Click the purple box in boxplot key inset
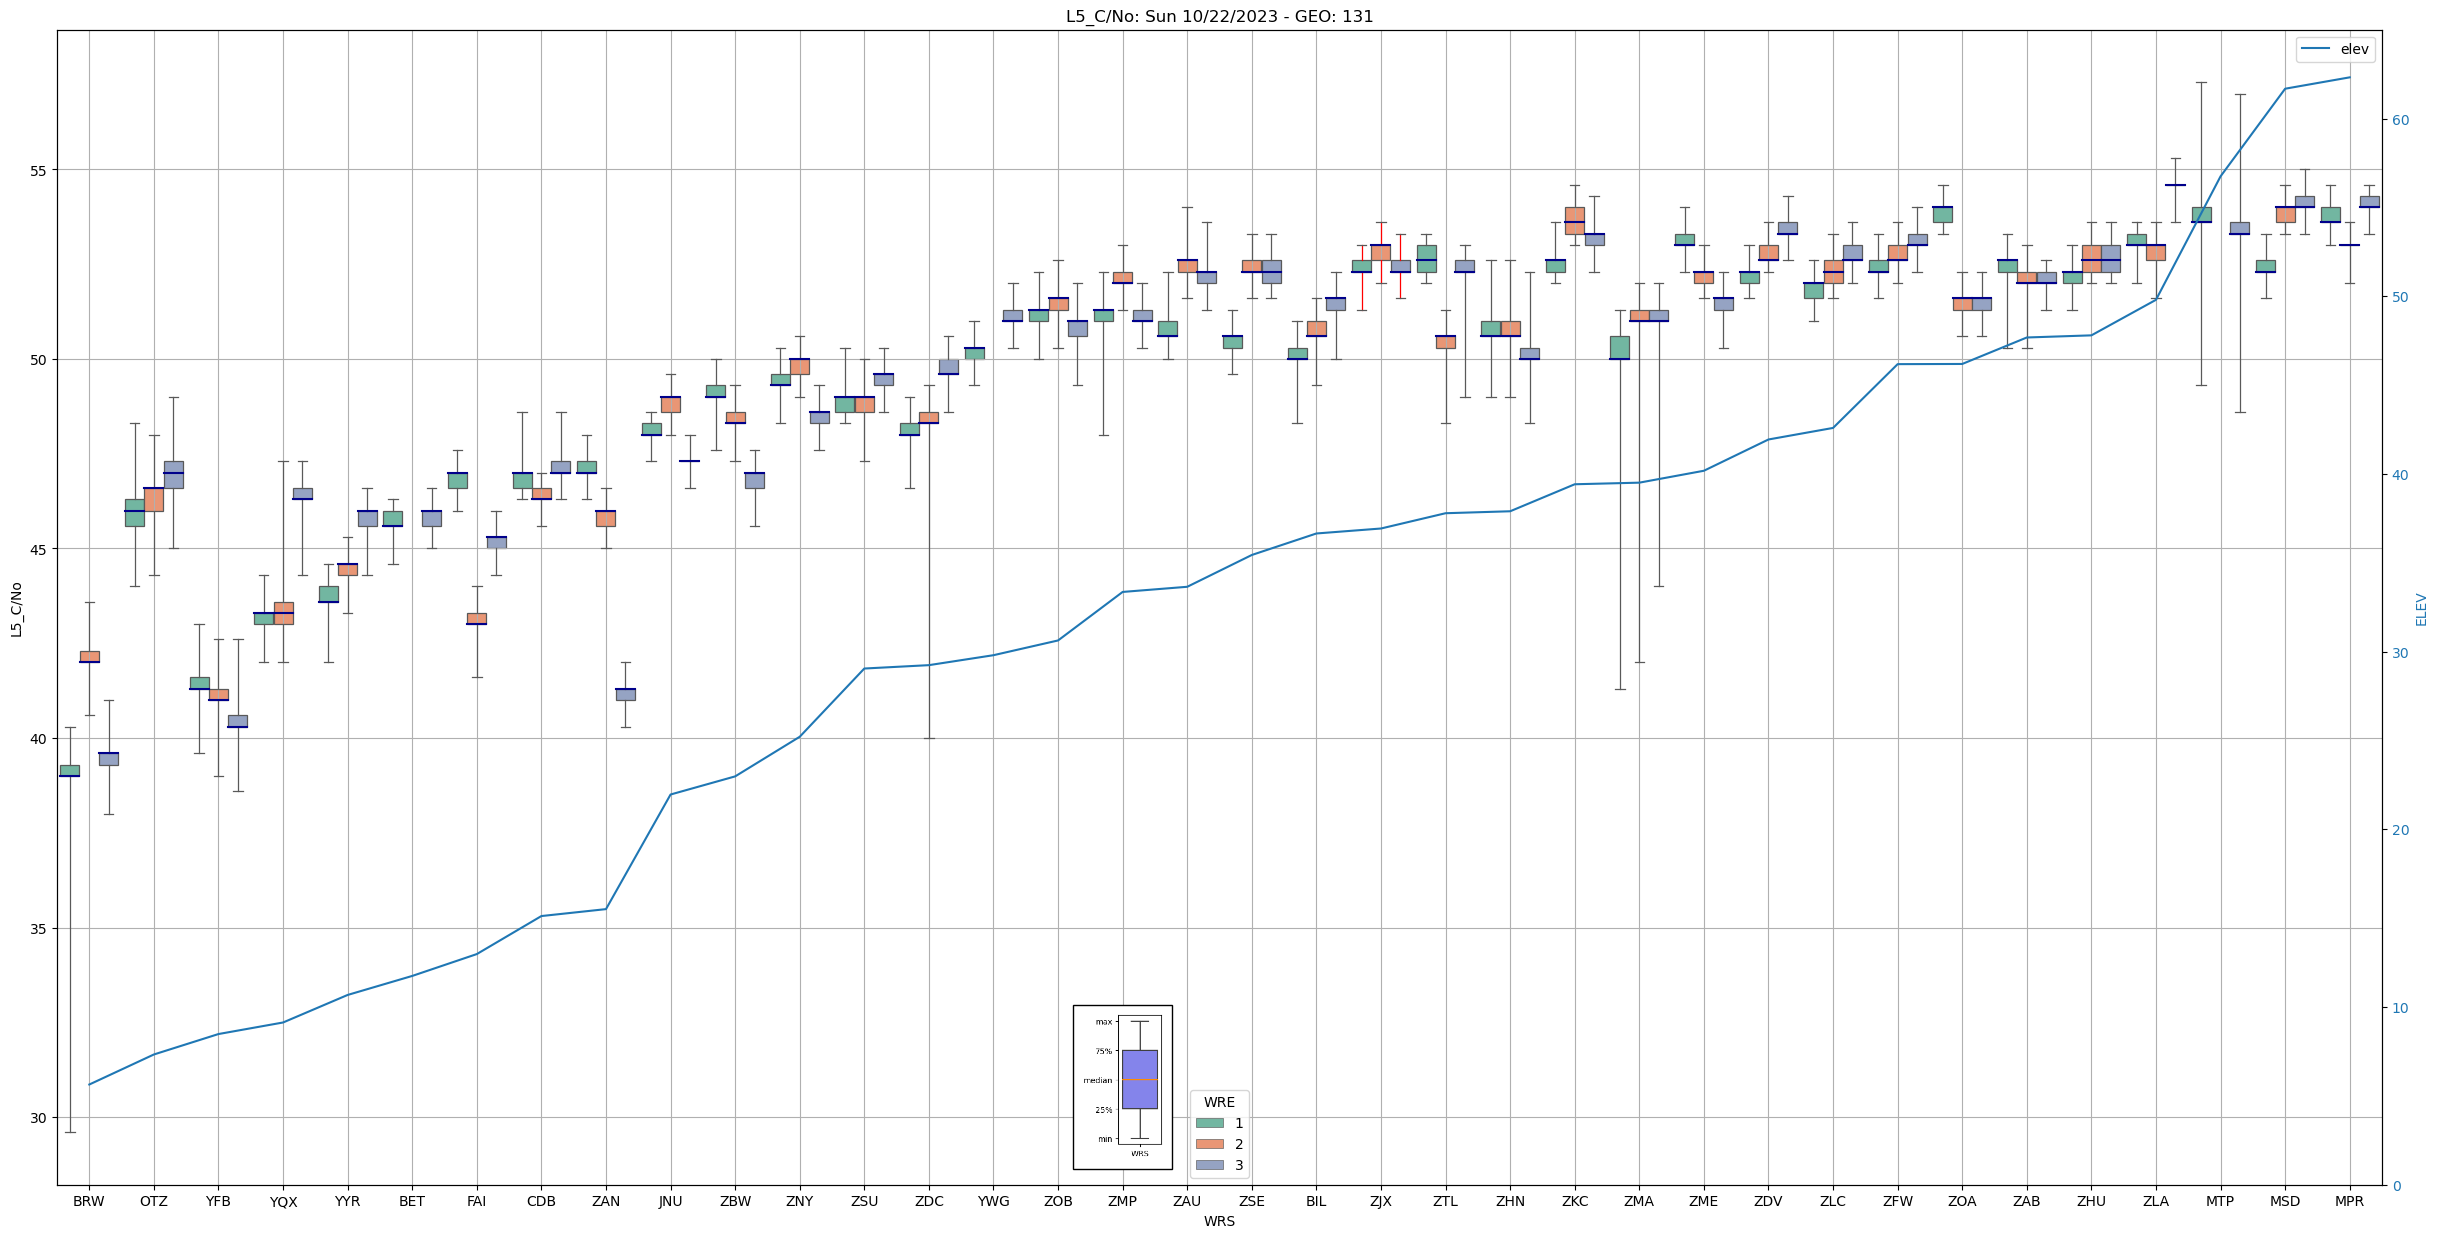 point(1139,1078)
